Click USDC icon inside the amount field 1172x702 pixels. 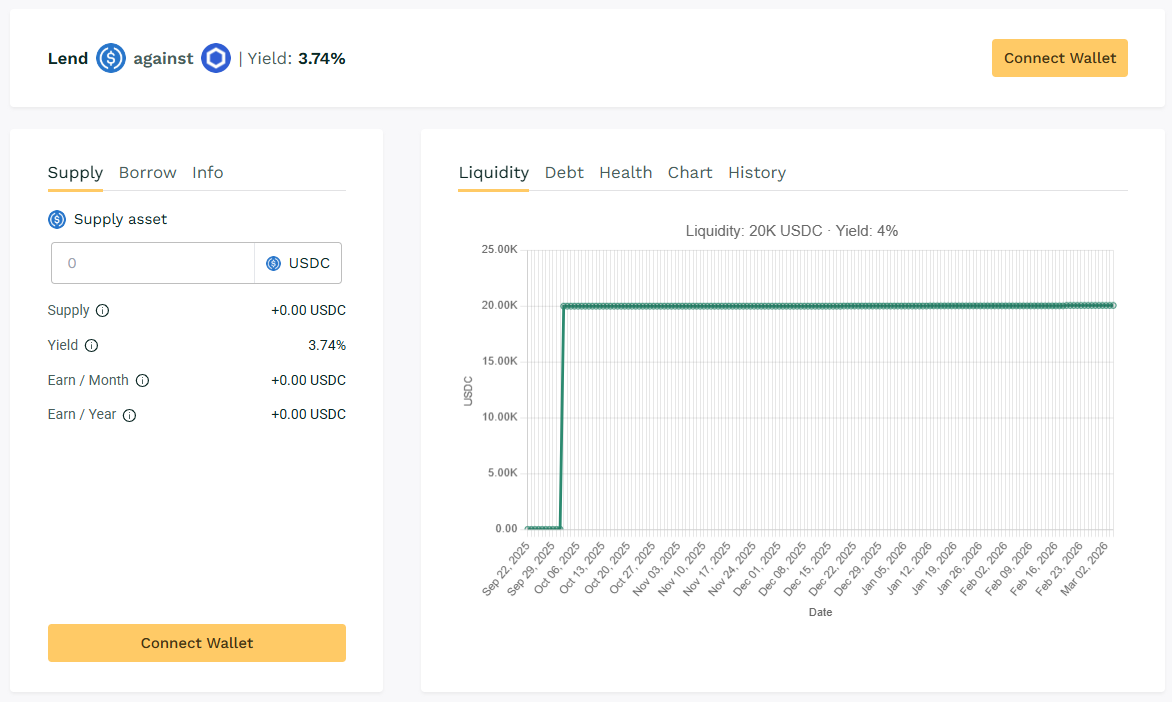273,264
